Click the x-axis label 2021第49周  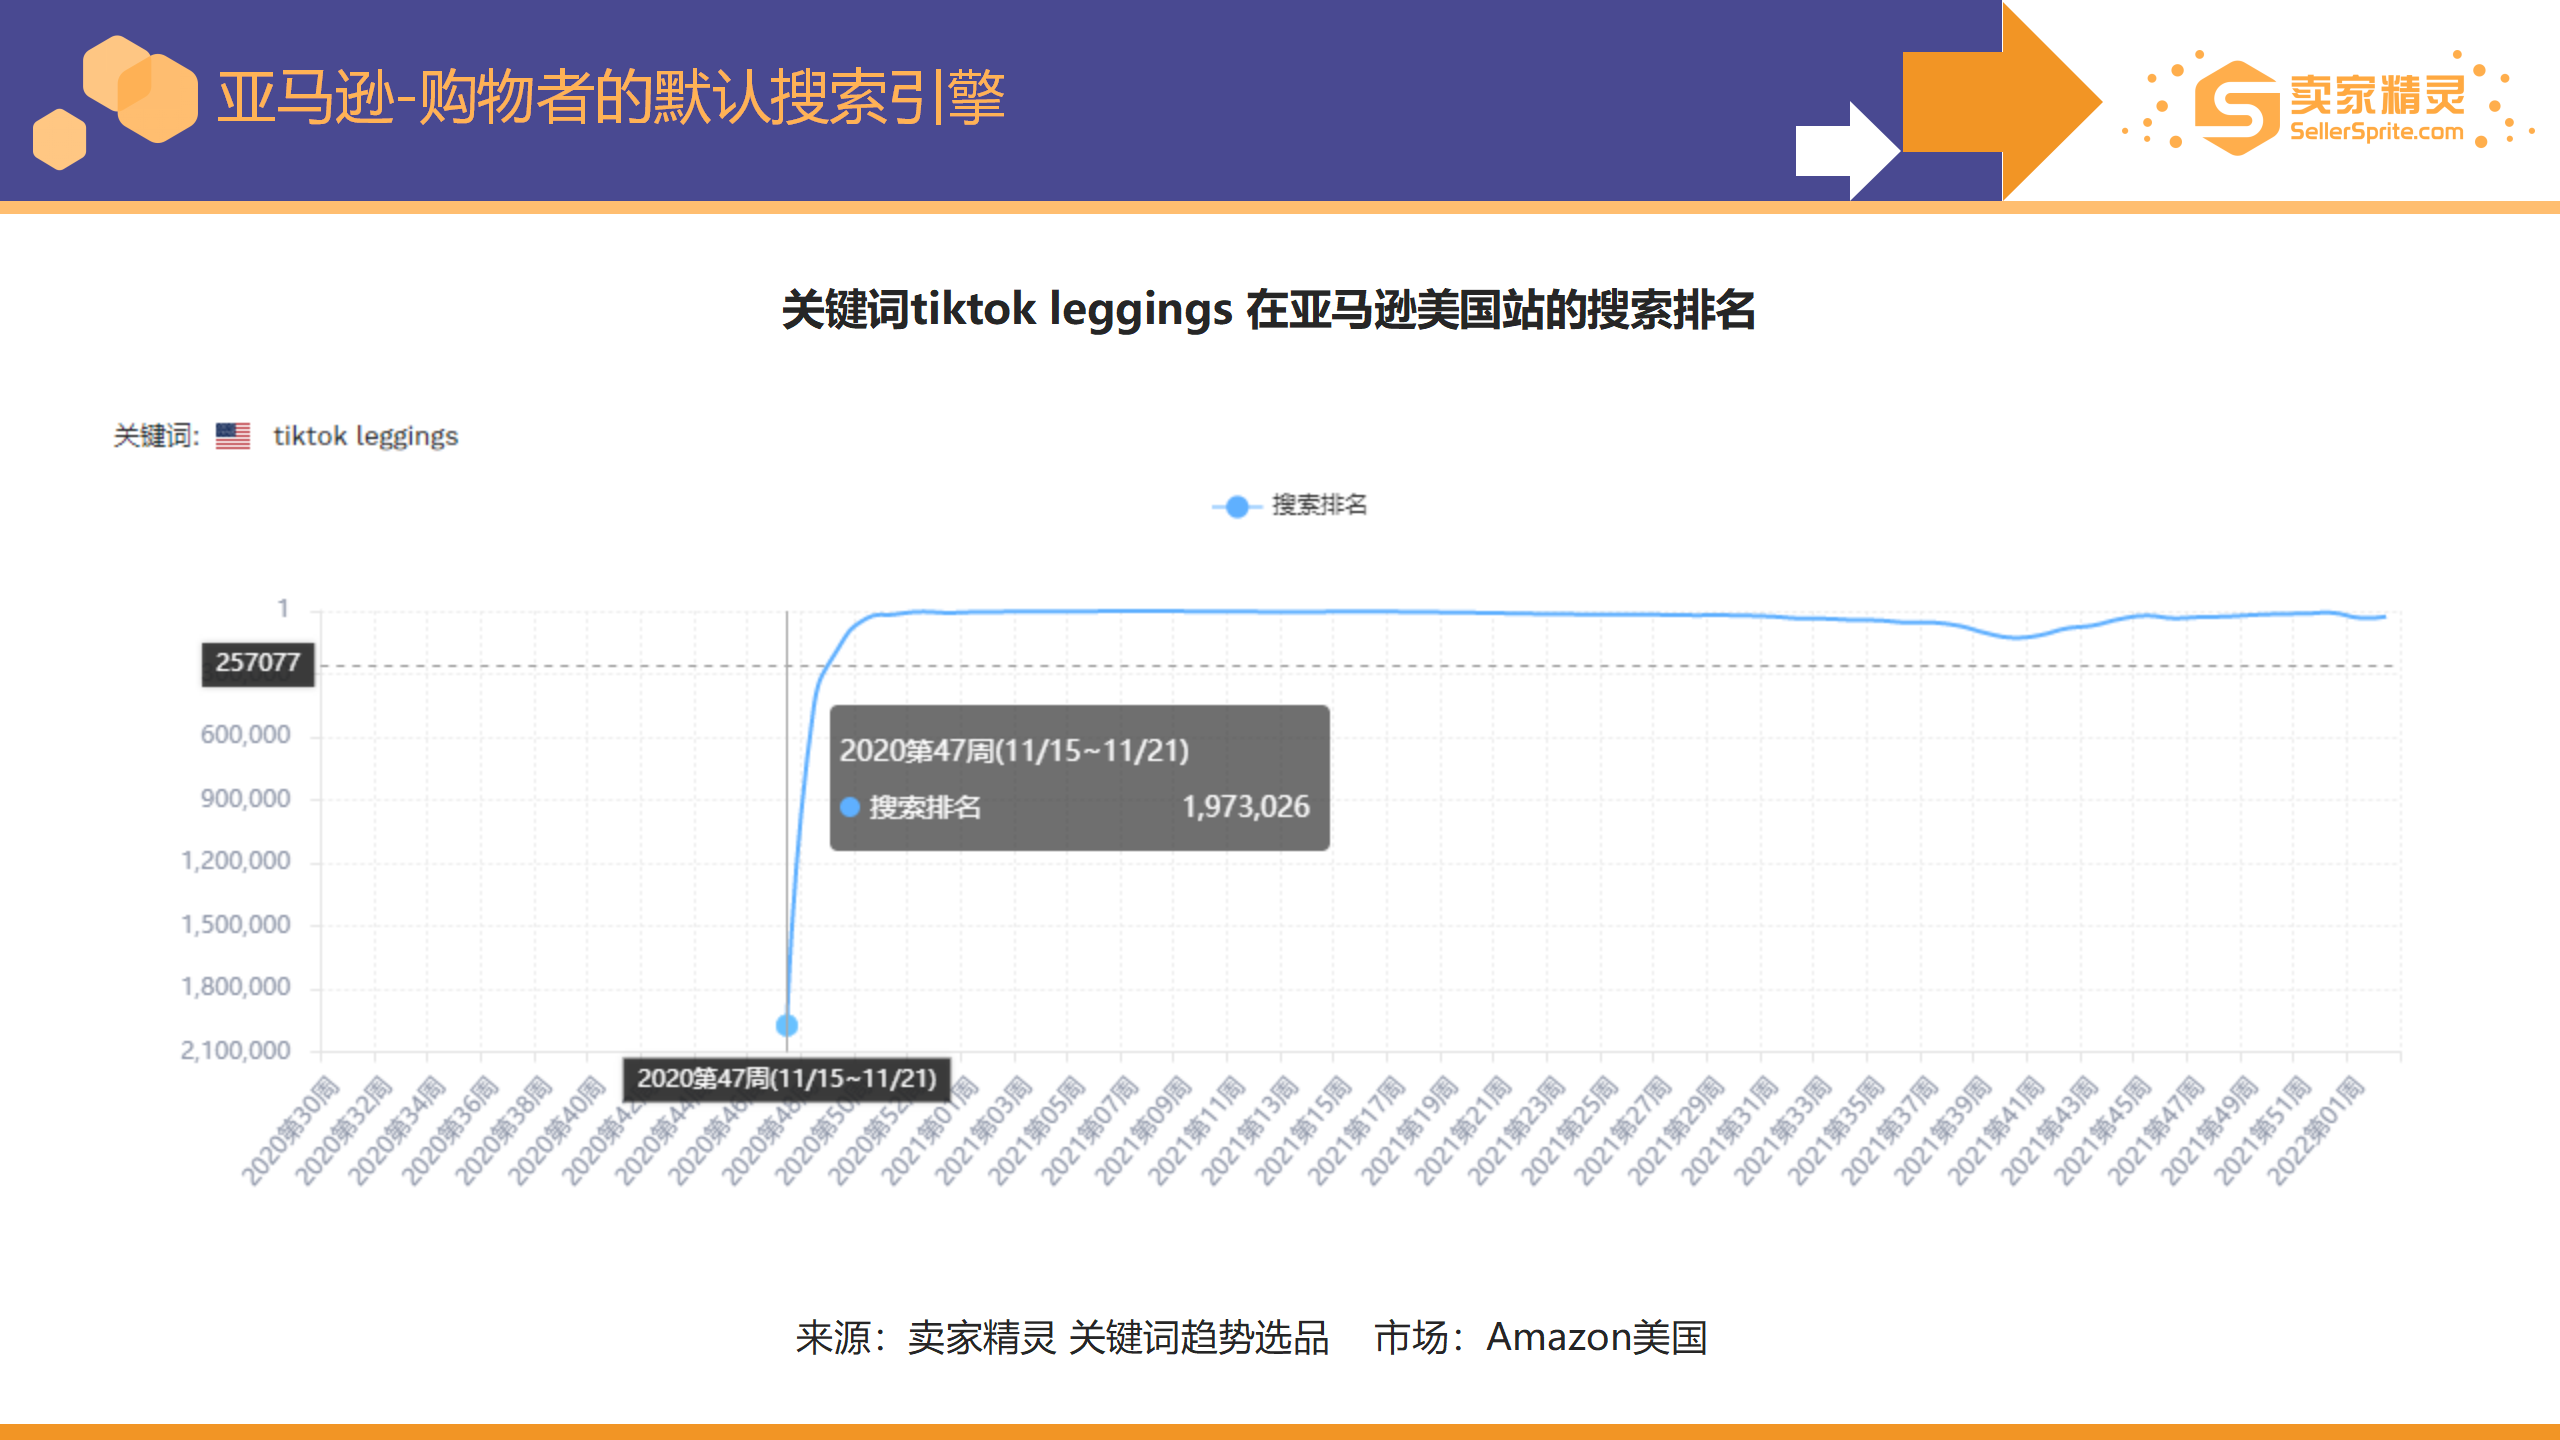pos(2211,1130)
